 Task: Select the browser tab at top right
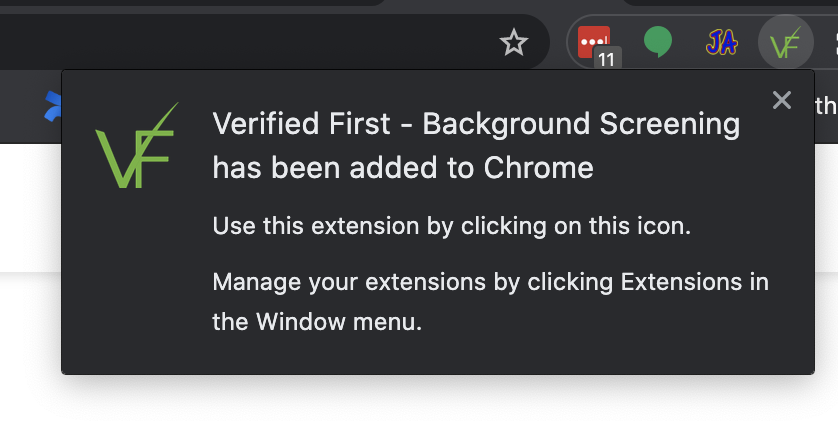tap(730, 3)
